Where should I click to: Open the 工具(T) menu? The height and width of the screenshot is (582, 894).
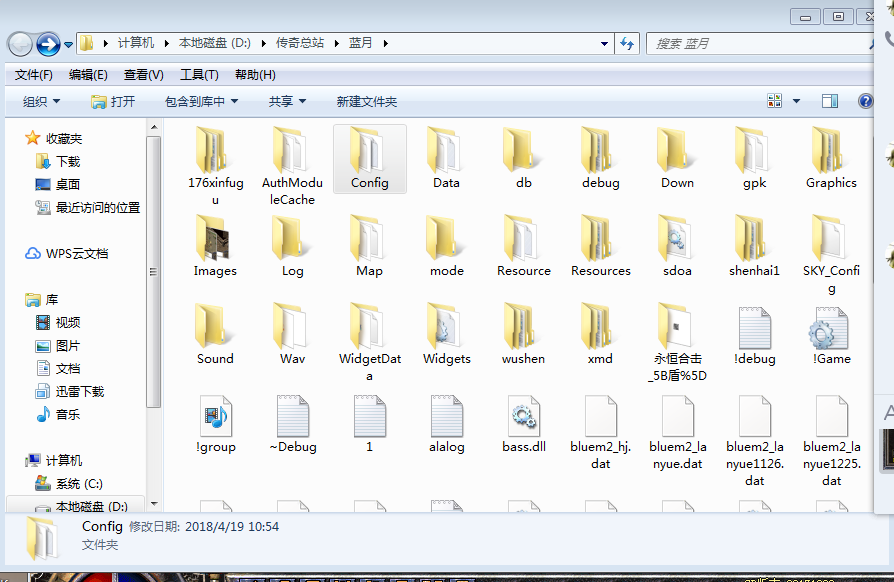(199, 75)
